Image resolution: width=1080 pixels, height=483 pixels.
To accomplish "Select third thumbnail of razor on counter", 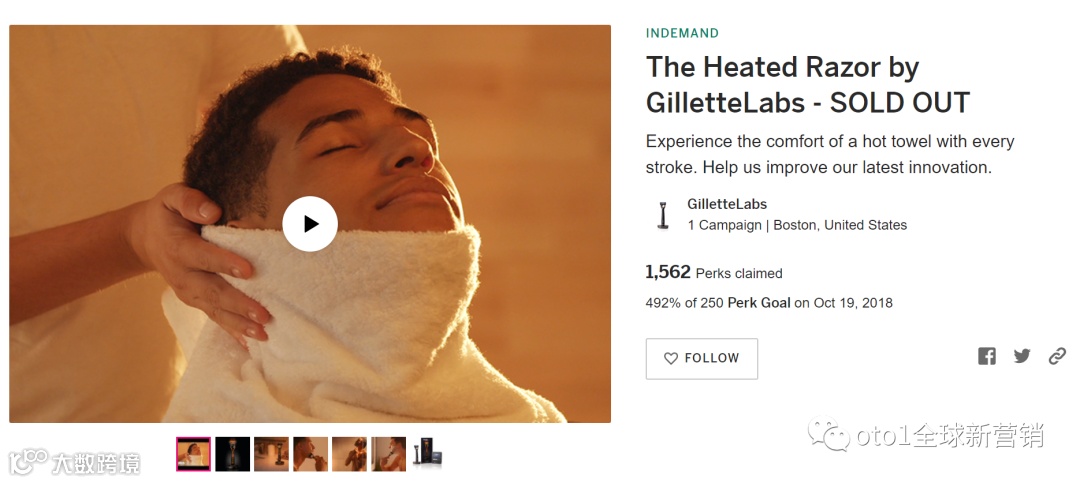I will (x=271, y=454).
